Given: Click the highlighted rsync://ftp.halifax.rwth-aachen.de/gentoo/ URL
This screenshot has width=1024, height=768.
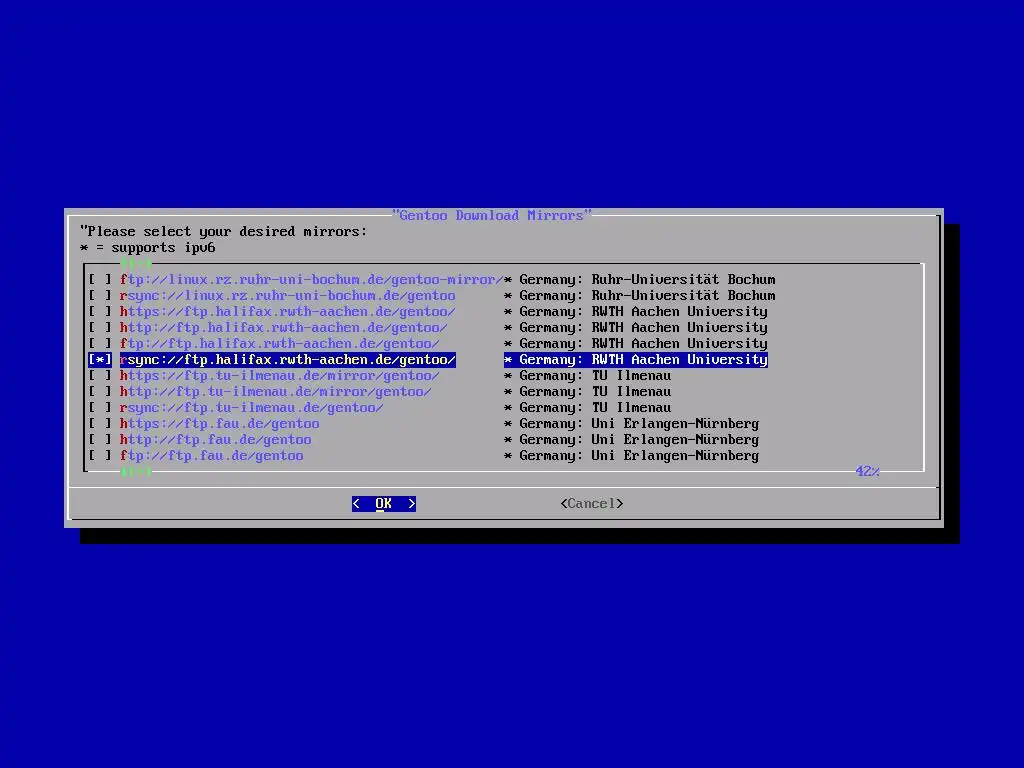Looking at the screenshot, I should tap(287, 360).
